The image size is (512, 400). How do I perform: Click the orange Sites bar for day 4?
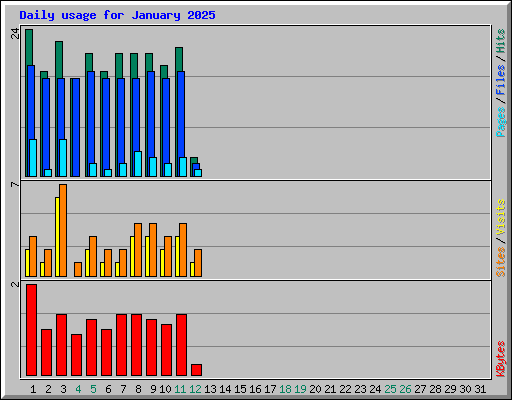[x=78, y=269]
